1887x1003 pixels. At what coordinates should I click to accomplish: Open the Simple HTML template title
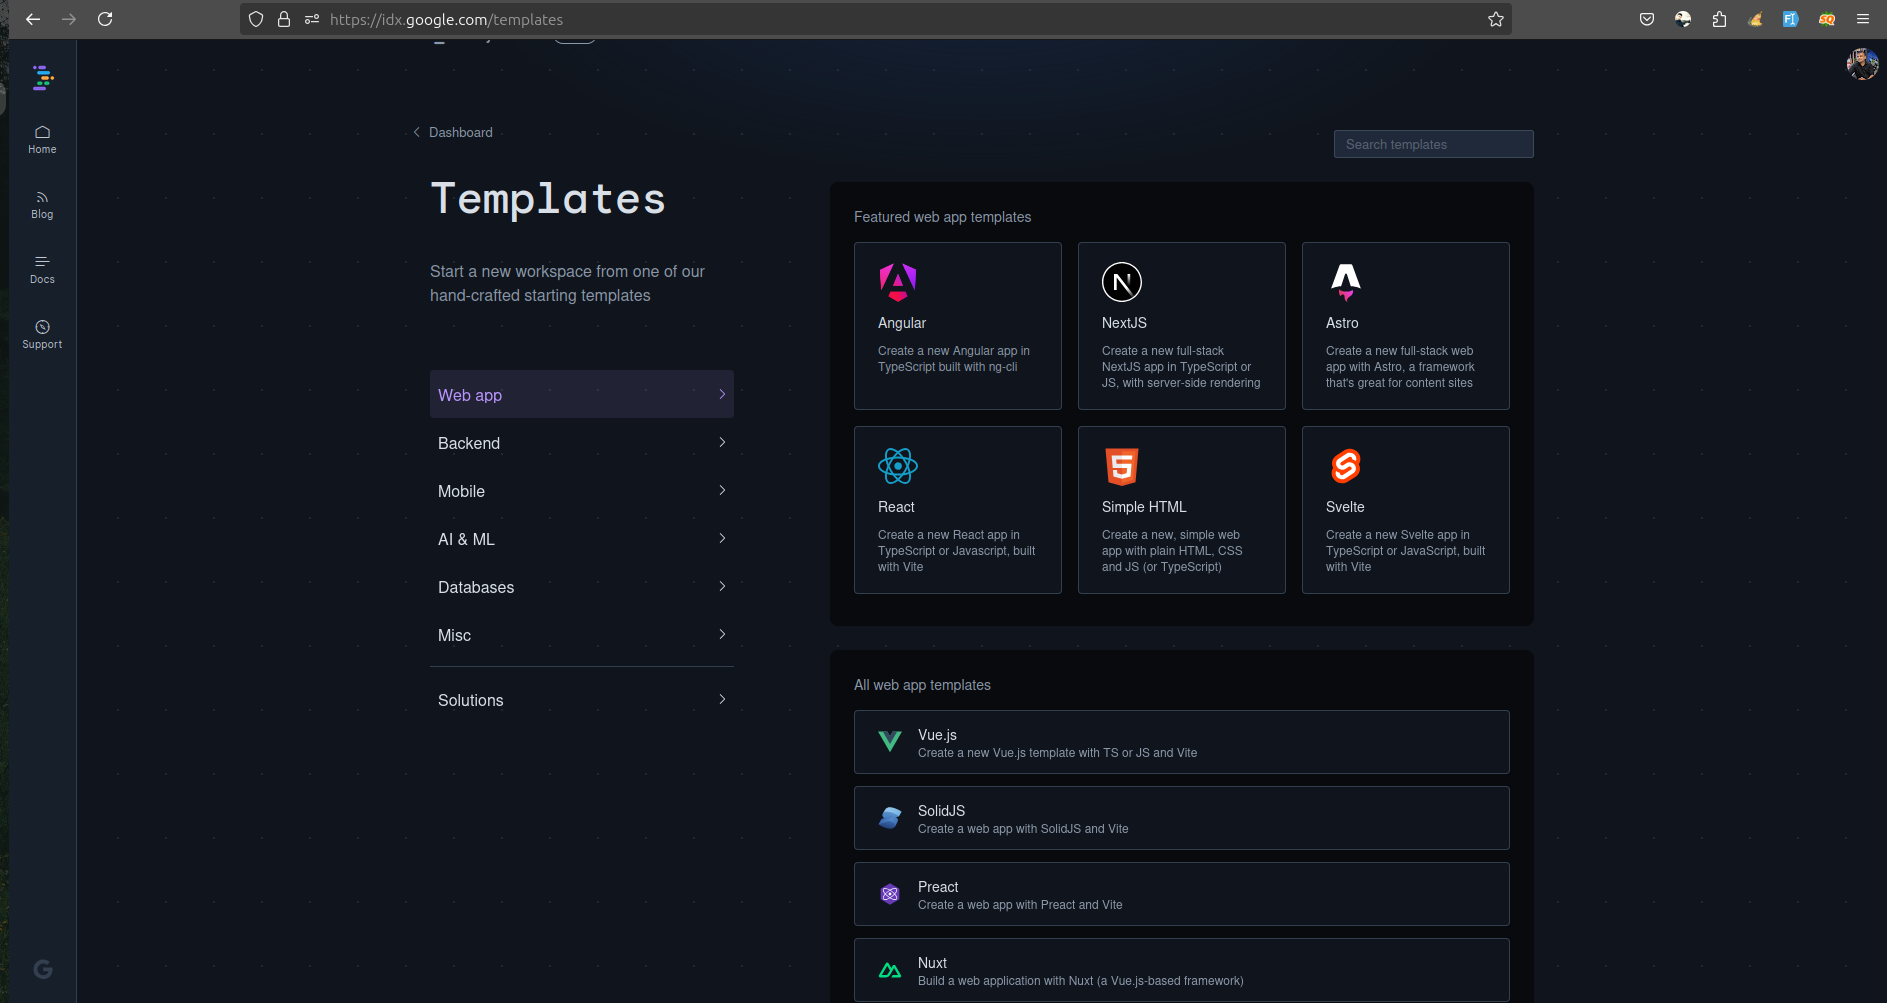[x=1144, y=507]
